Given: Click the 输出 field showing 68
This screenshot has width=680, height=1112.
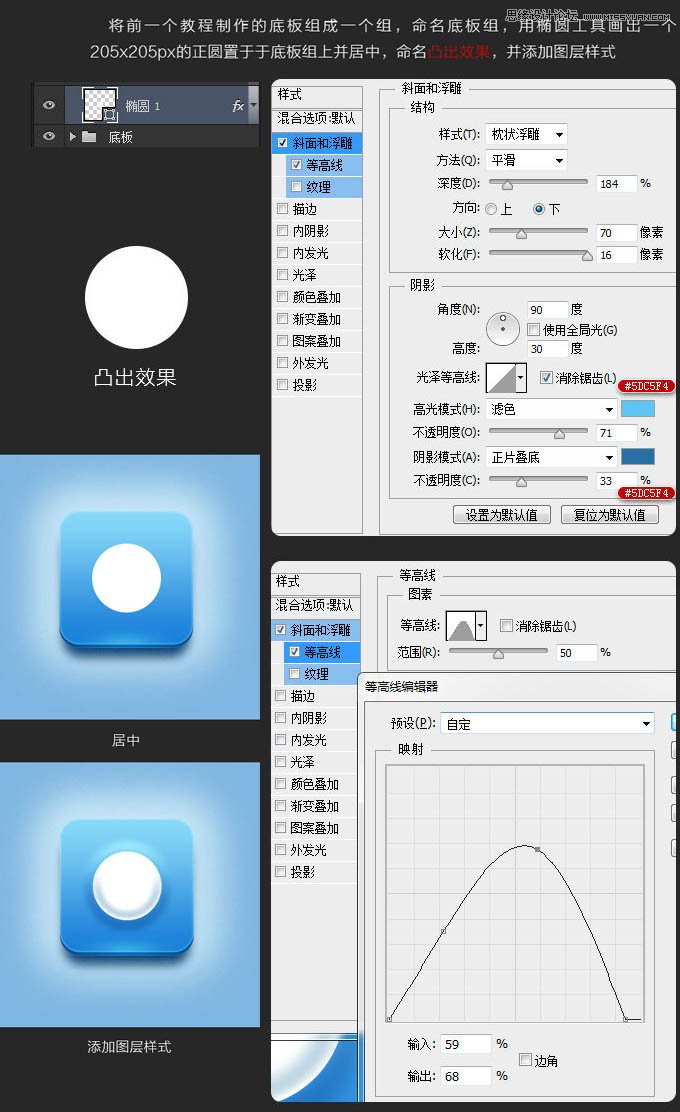Looking at the screenshot, I should click(x=466, y=1076).
